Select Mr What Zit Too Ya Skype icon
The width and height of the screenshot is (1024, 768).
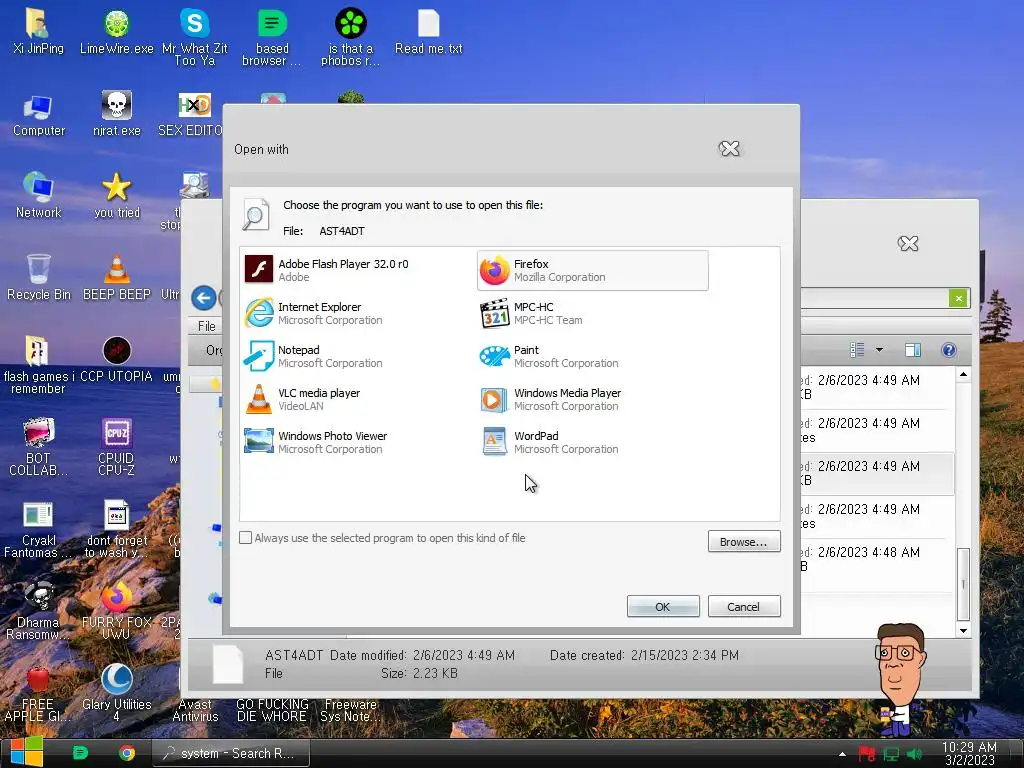(x=195, y=38)
